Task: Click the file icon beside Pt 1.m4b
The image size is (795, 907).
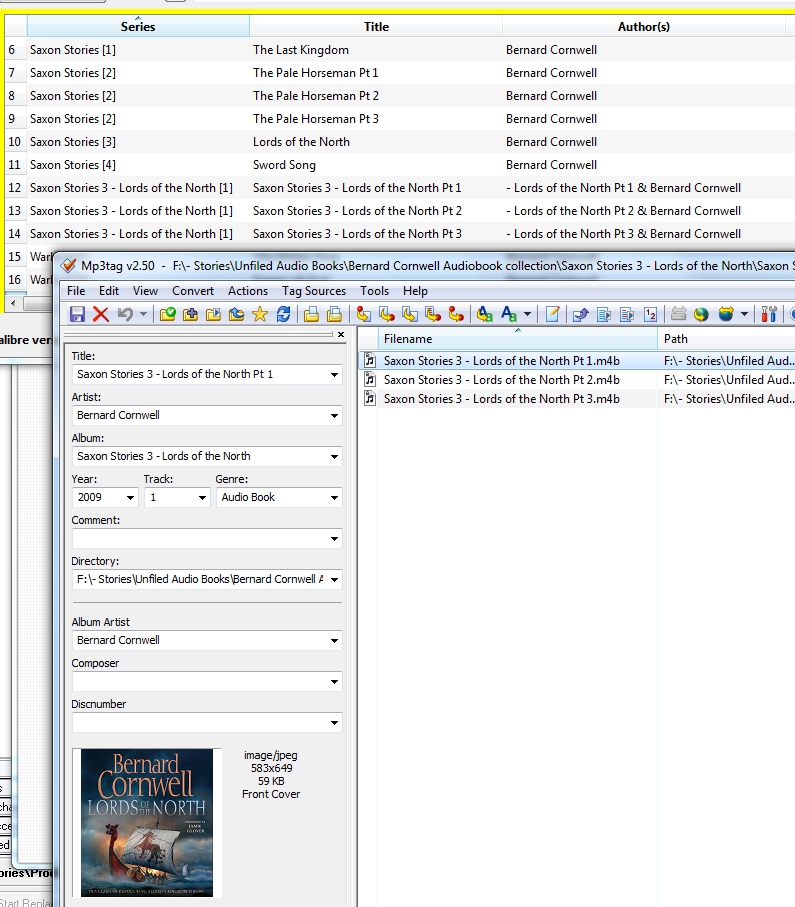Action: [x=370, y=361]
